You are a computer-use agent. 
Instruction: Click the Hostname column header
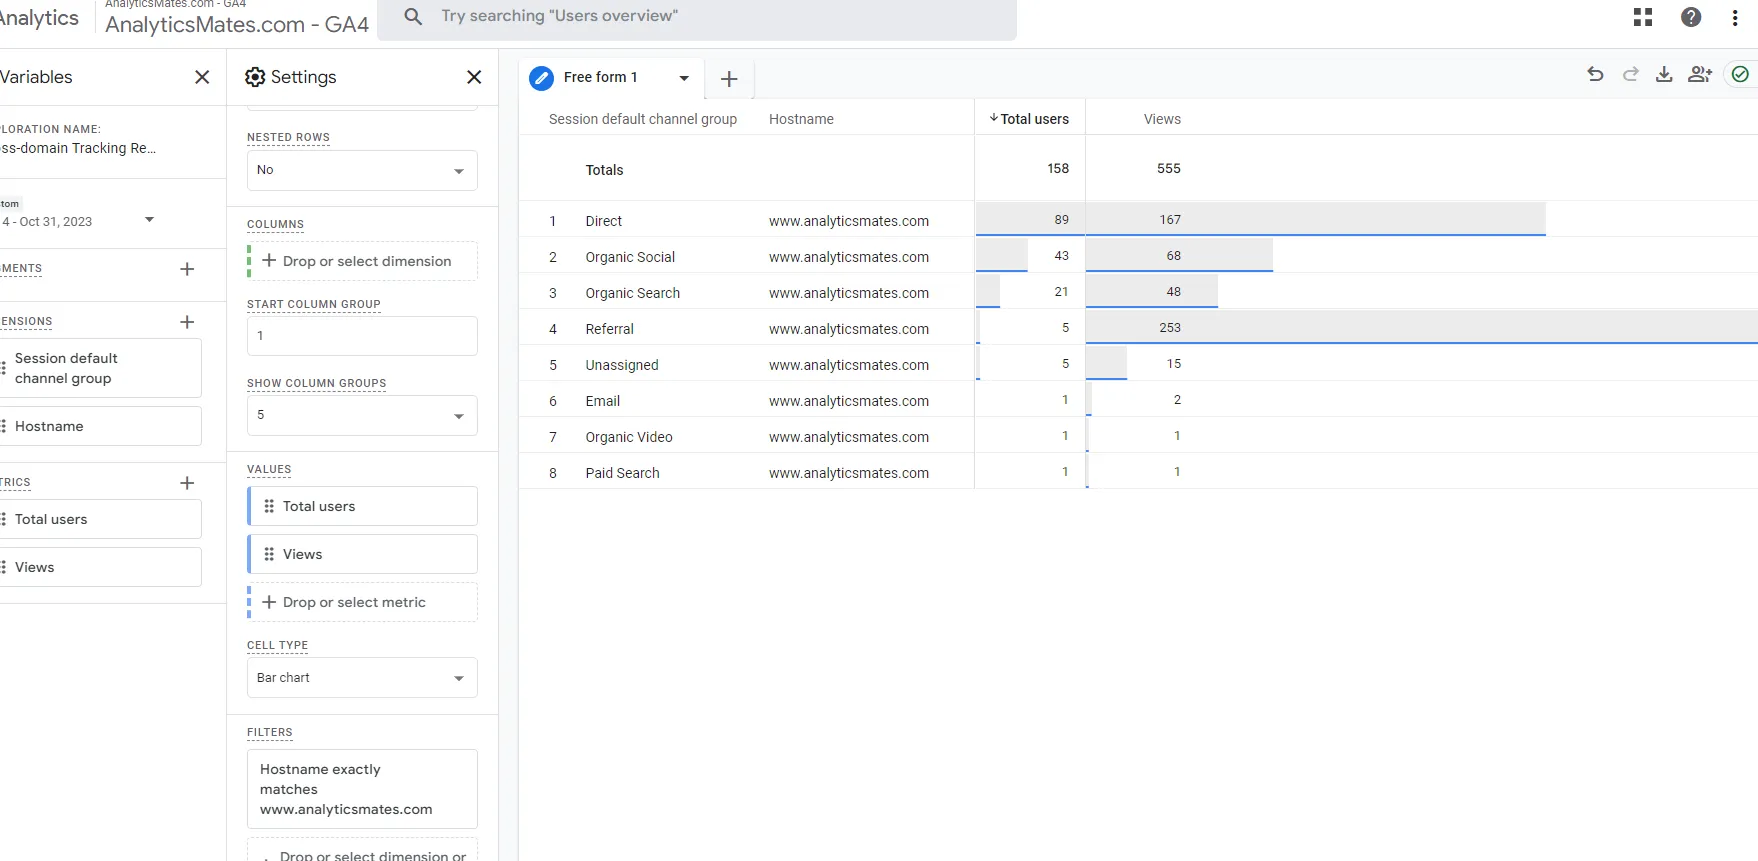pyautogui.click(x=801, y=119)
